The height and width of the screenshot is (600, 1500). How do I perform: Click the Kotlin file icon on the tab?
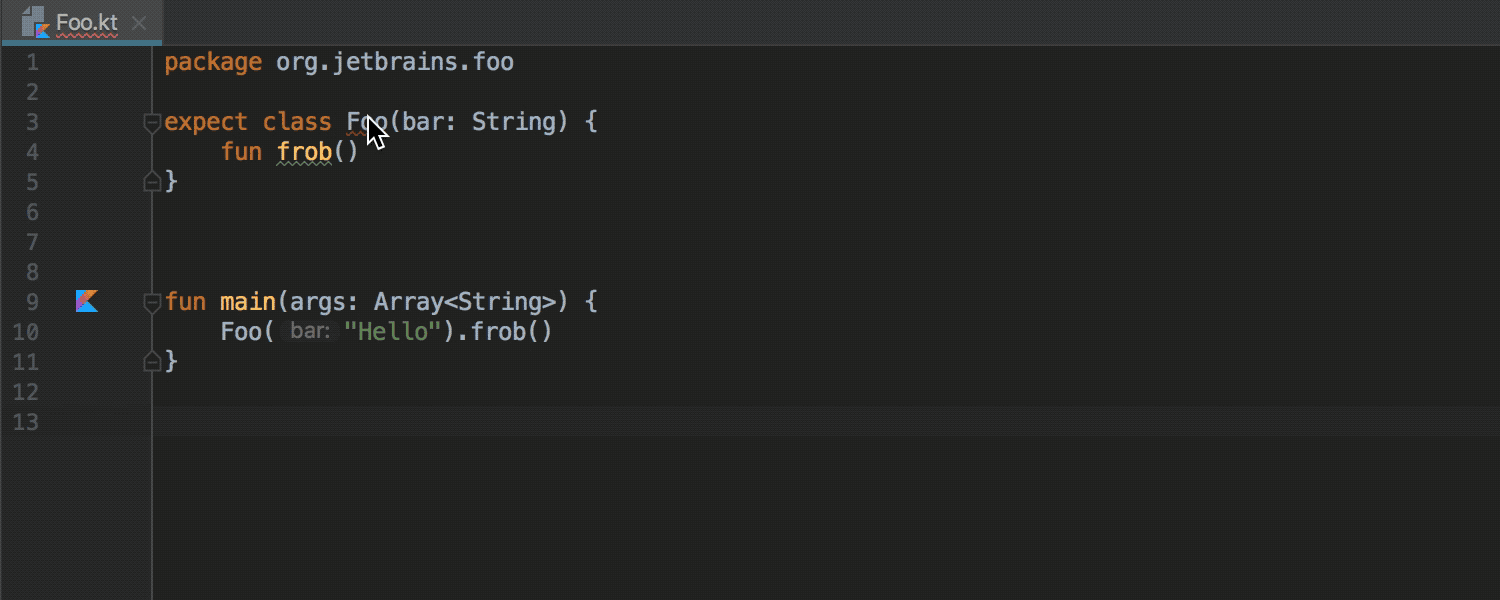[35, 21]
